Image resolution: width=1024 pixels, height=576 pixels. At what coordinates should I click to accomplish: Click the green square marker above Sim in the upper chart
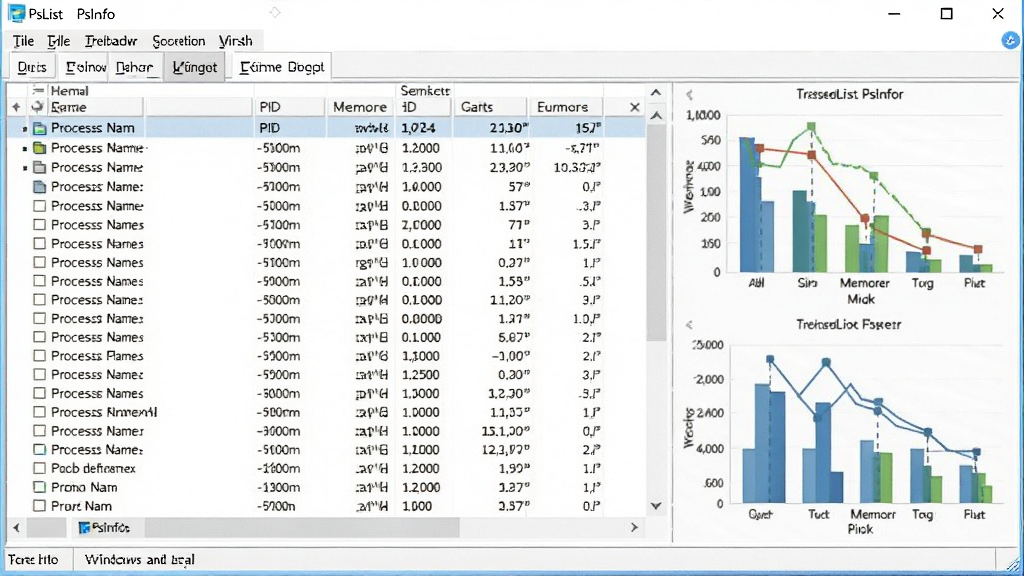(811, 127)
